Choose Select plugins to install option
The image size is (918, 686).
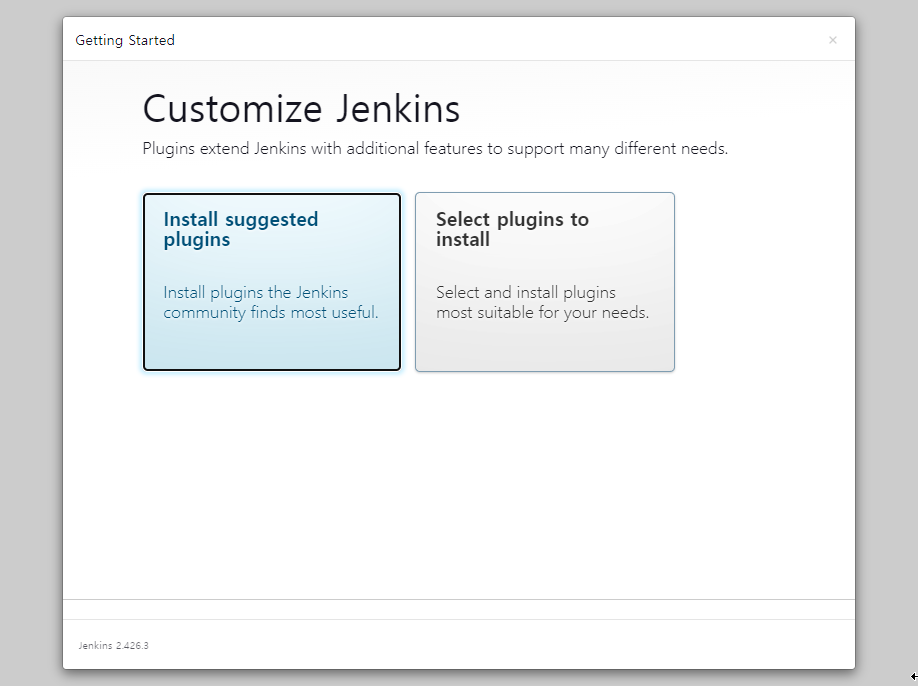pos(545,282)
